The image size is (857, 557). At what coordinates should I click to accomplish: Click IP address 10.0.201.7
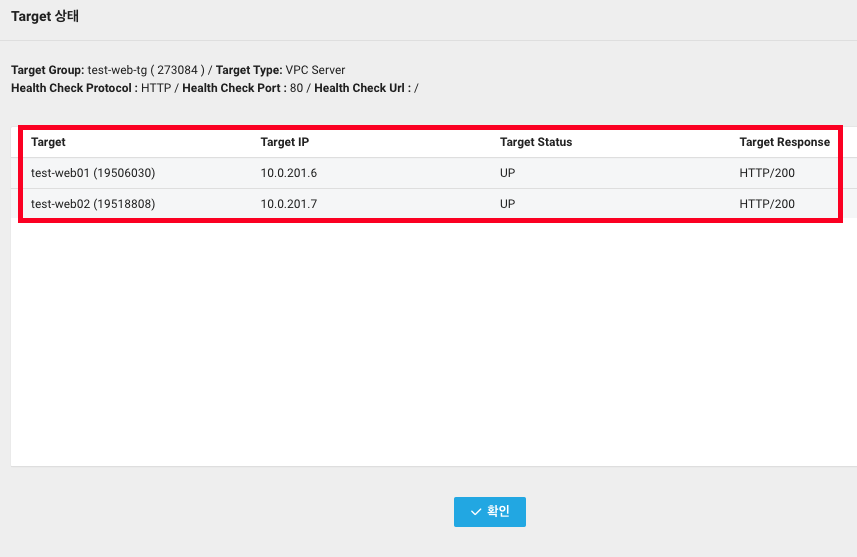[289, 204]
